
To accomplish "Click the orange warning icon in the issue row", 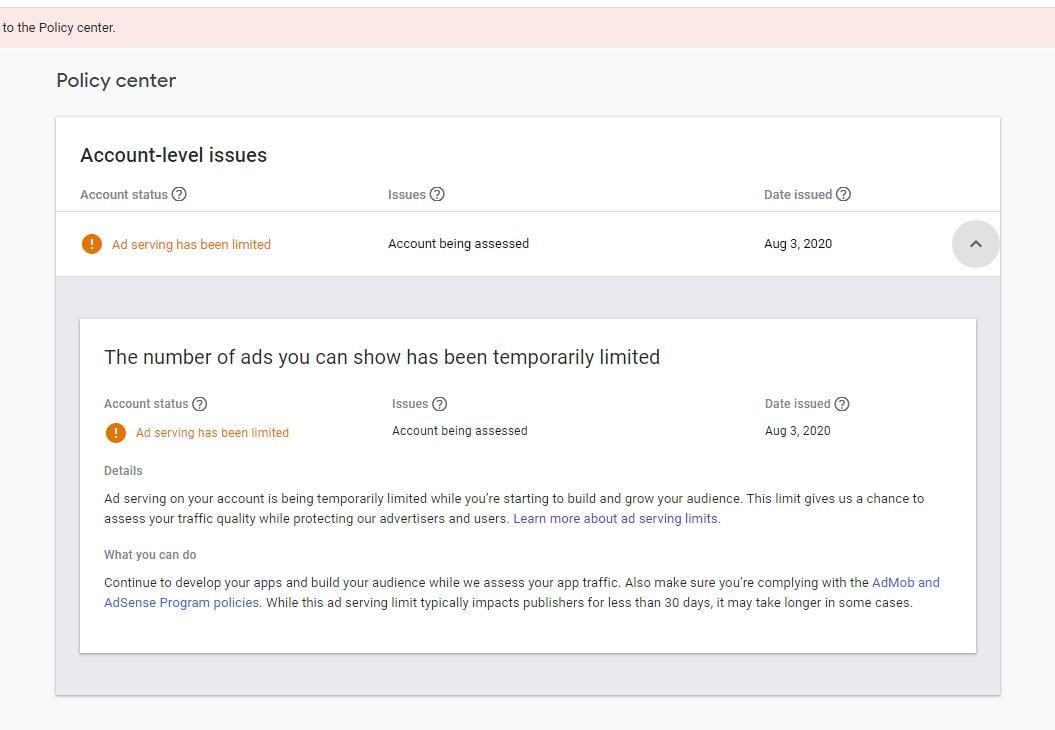I will (x=91, y=243).
